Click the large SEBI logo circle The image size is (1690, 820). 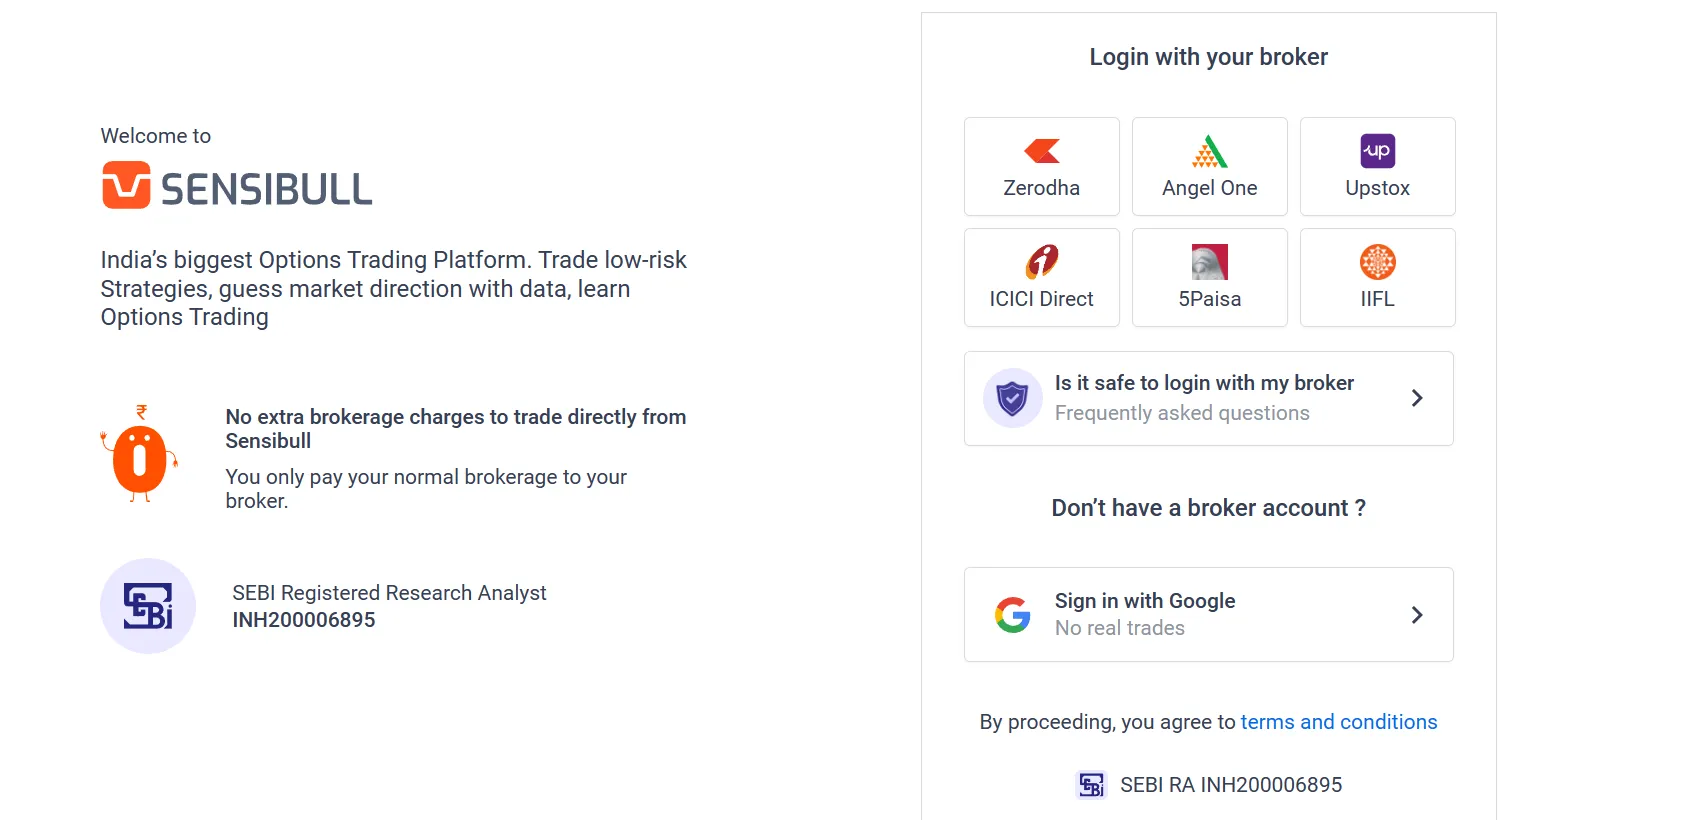(148, 606)
